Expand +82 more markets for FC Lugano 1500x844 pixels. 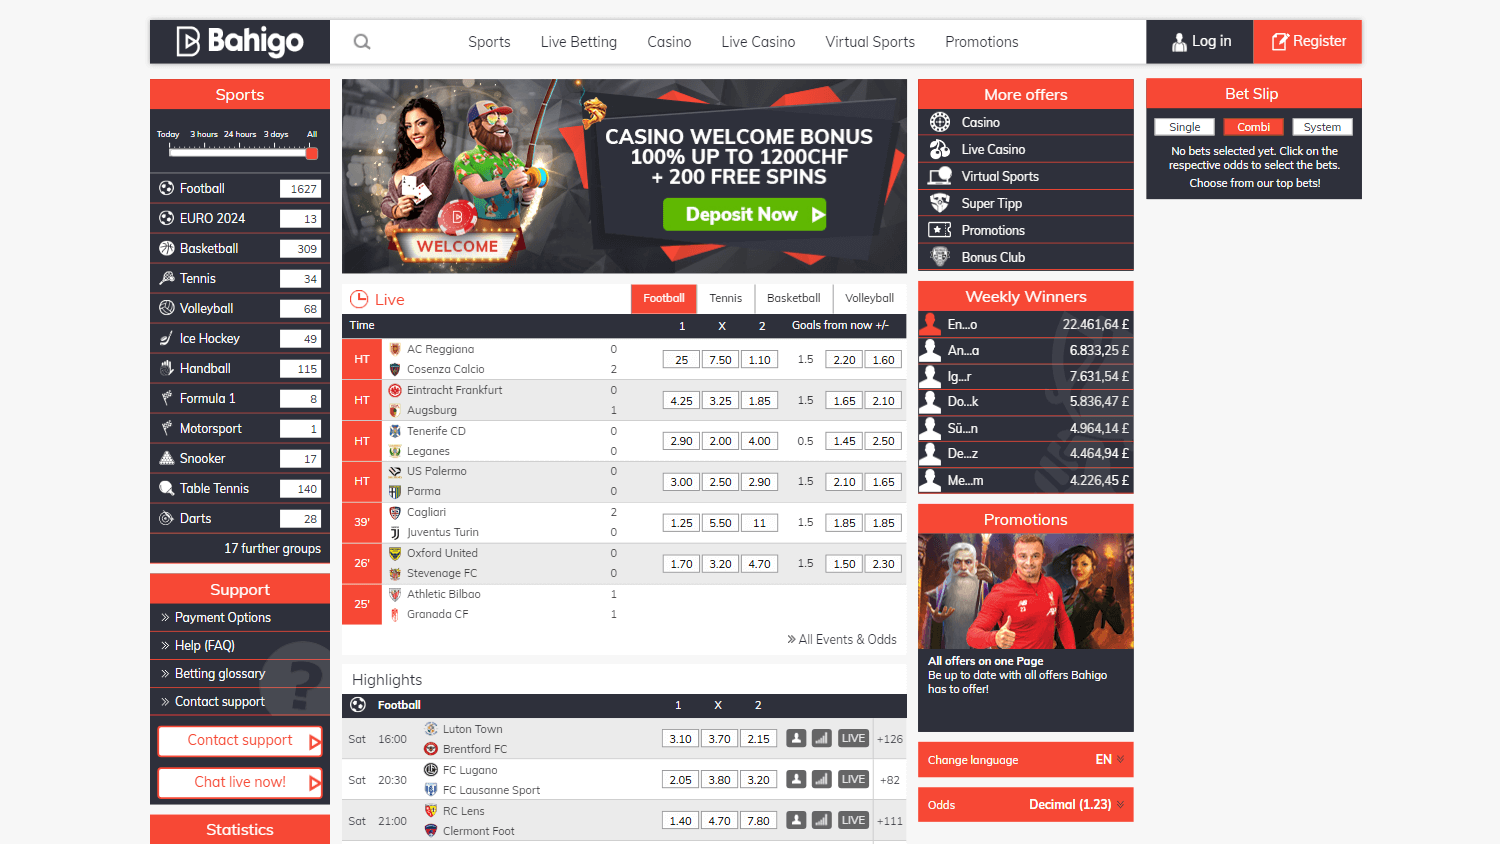[x=890, y=780]
